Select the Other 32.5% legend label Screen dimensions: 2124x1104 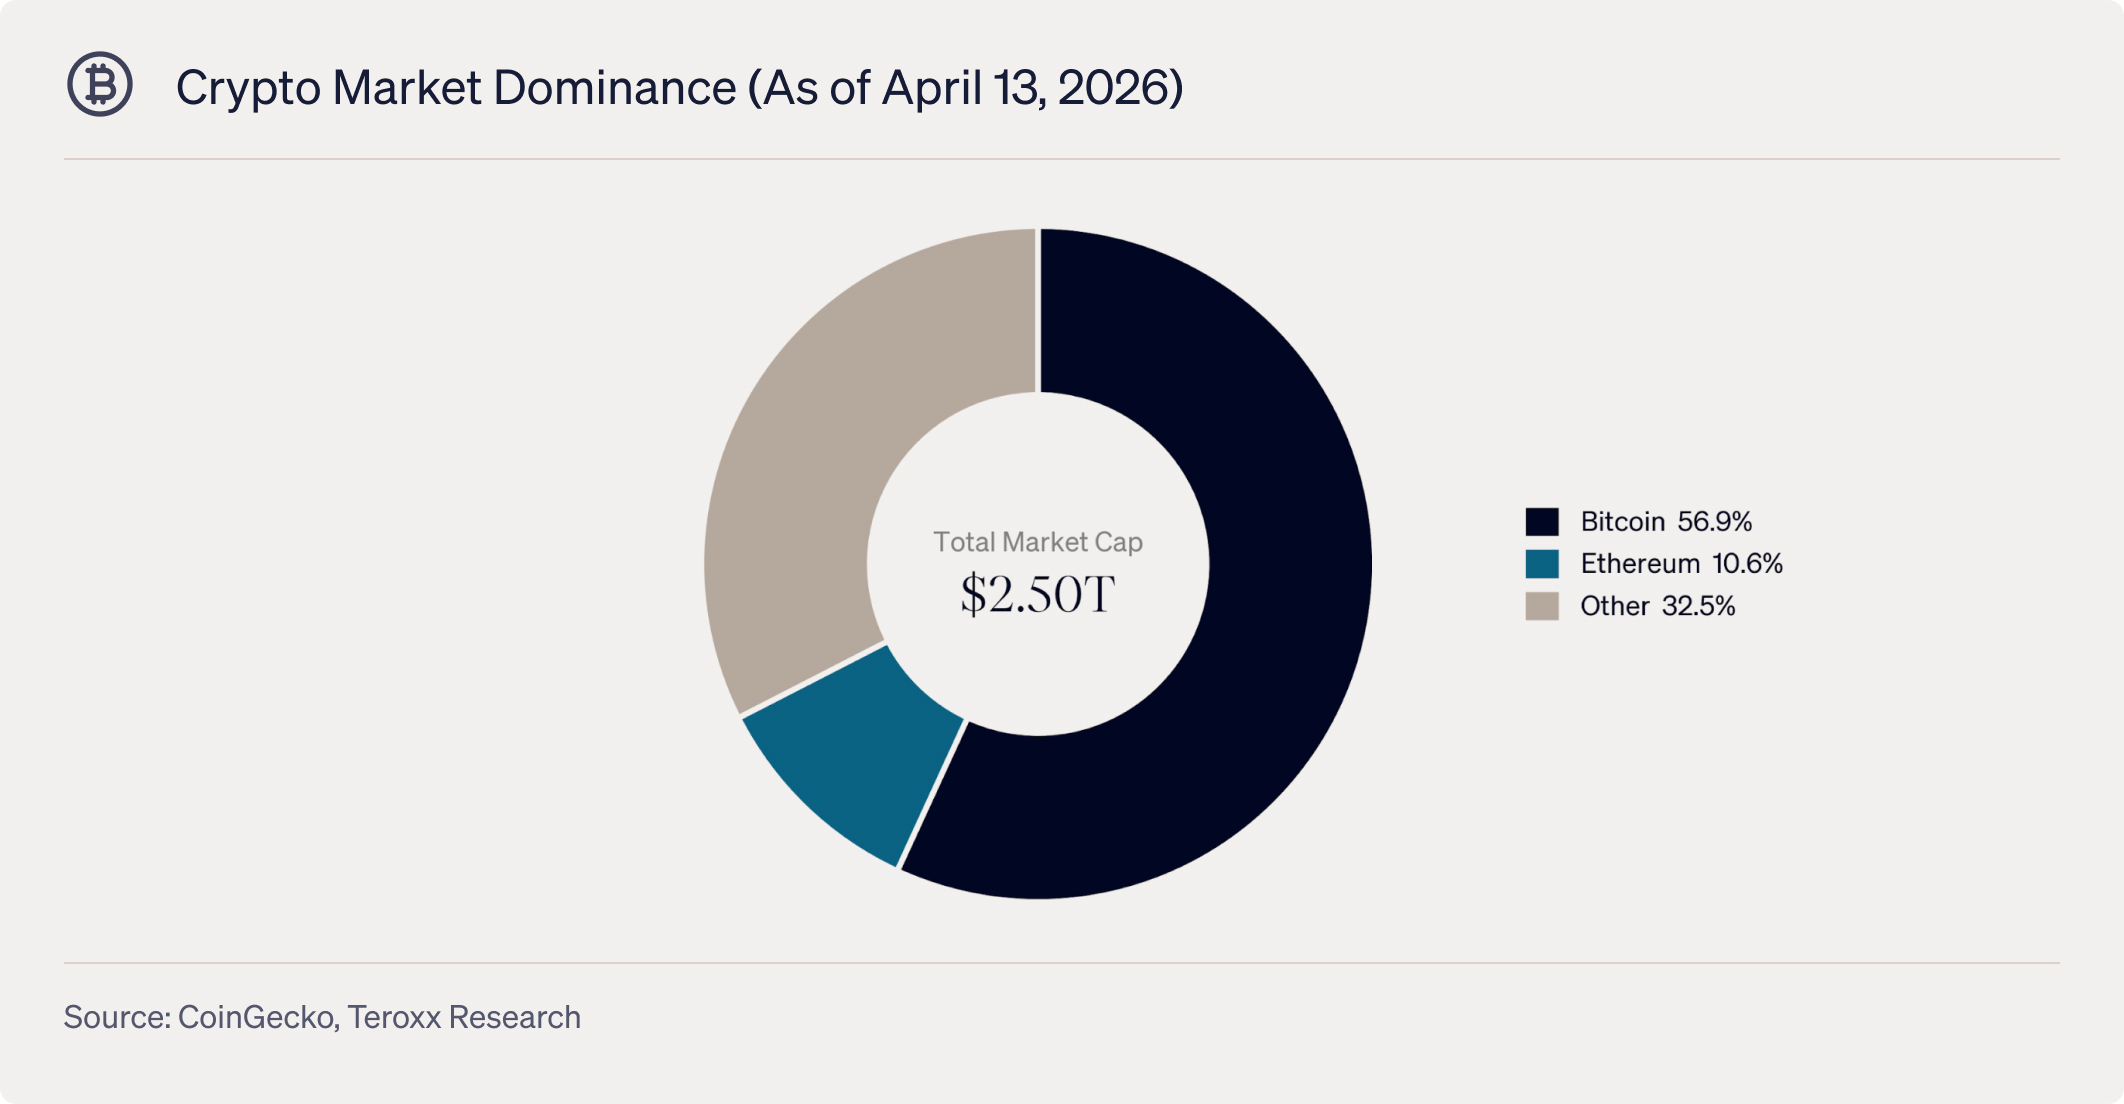click(1657, 606)
